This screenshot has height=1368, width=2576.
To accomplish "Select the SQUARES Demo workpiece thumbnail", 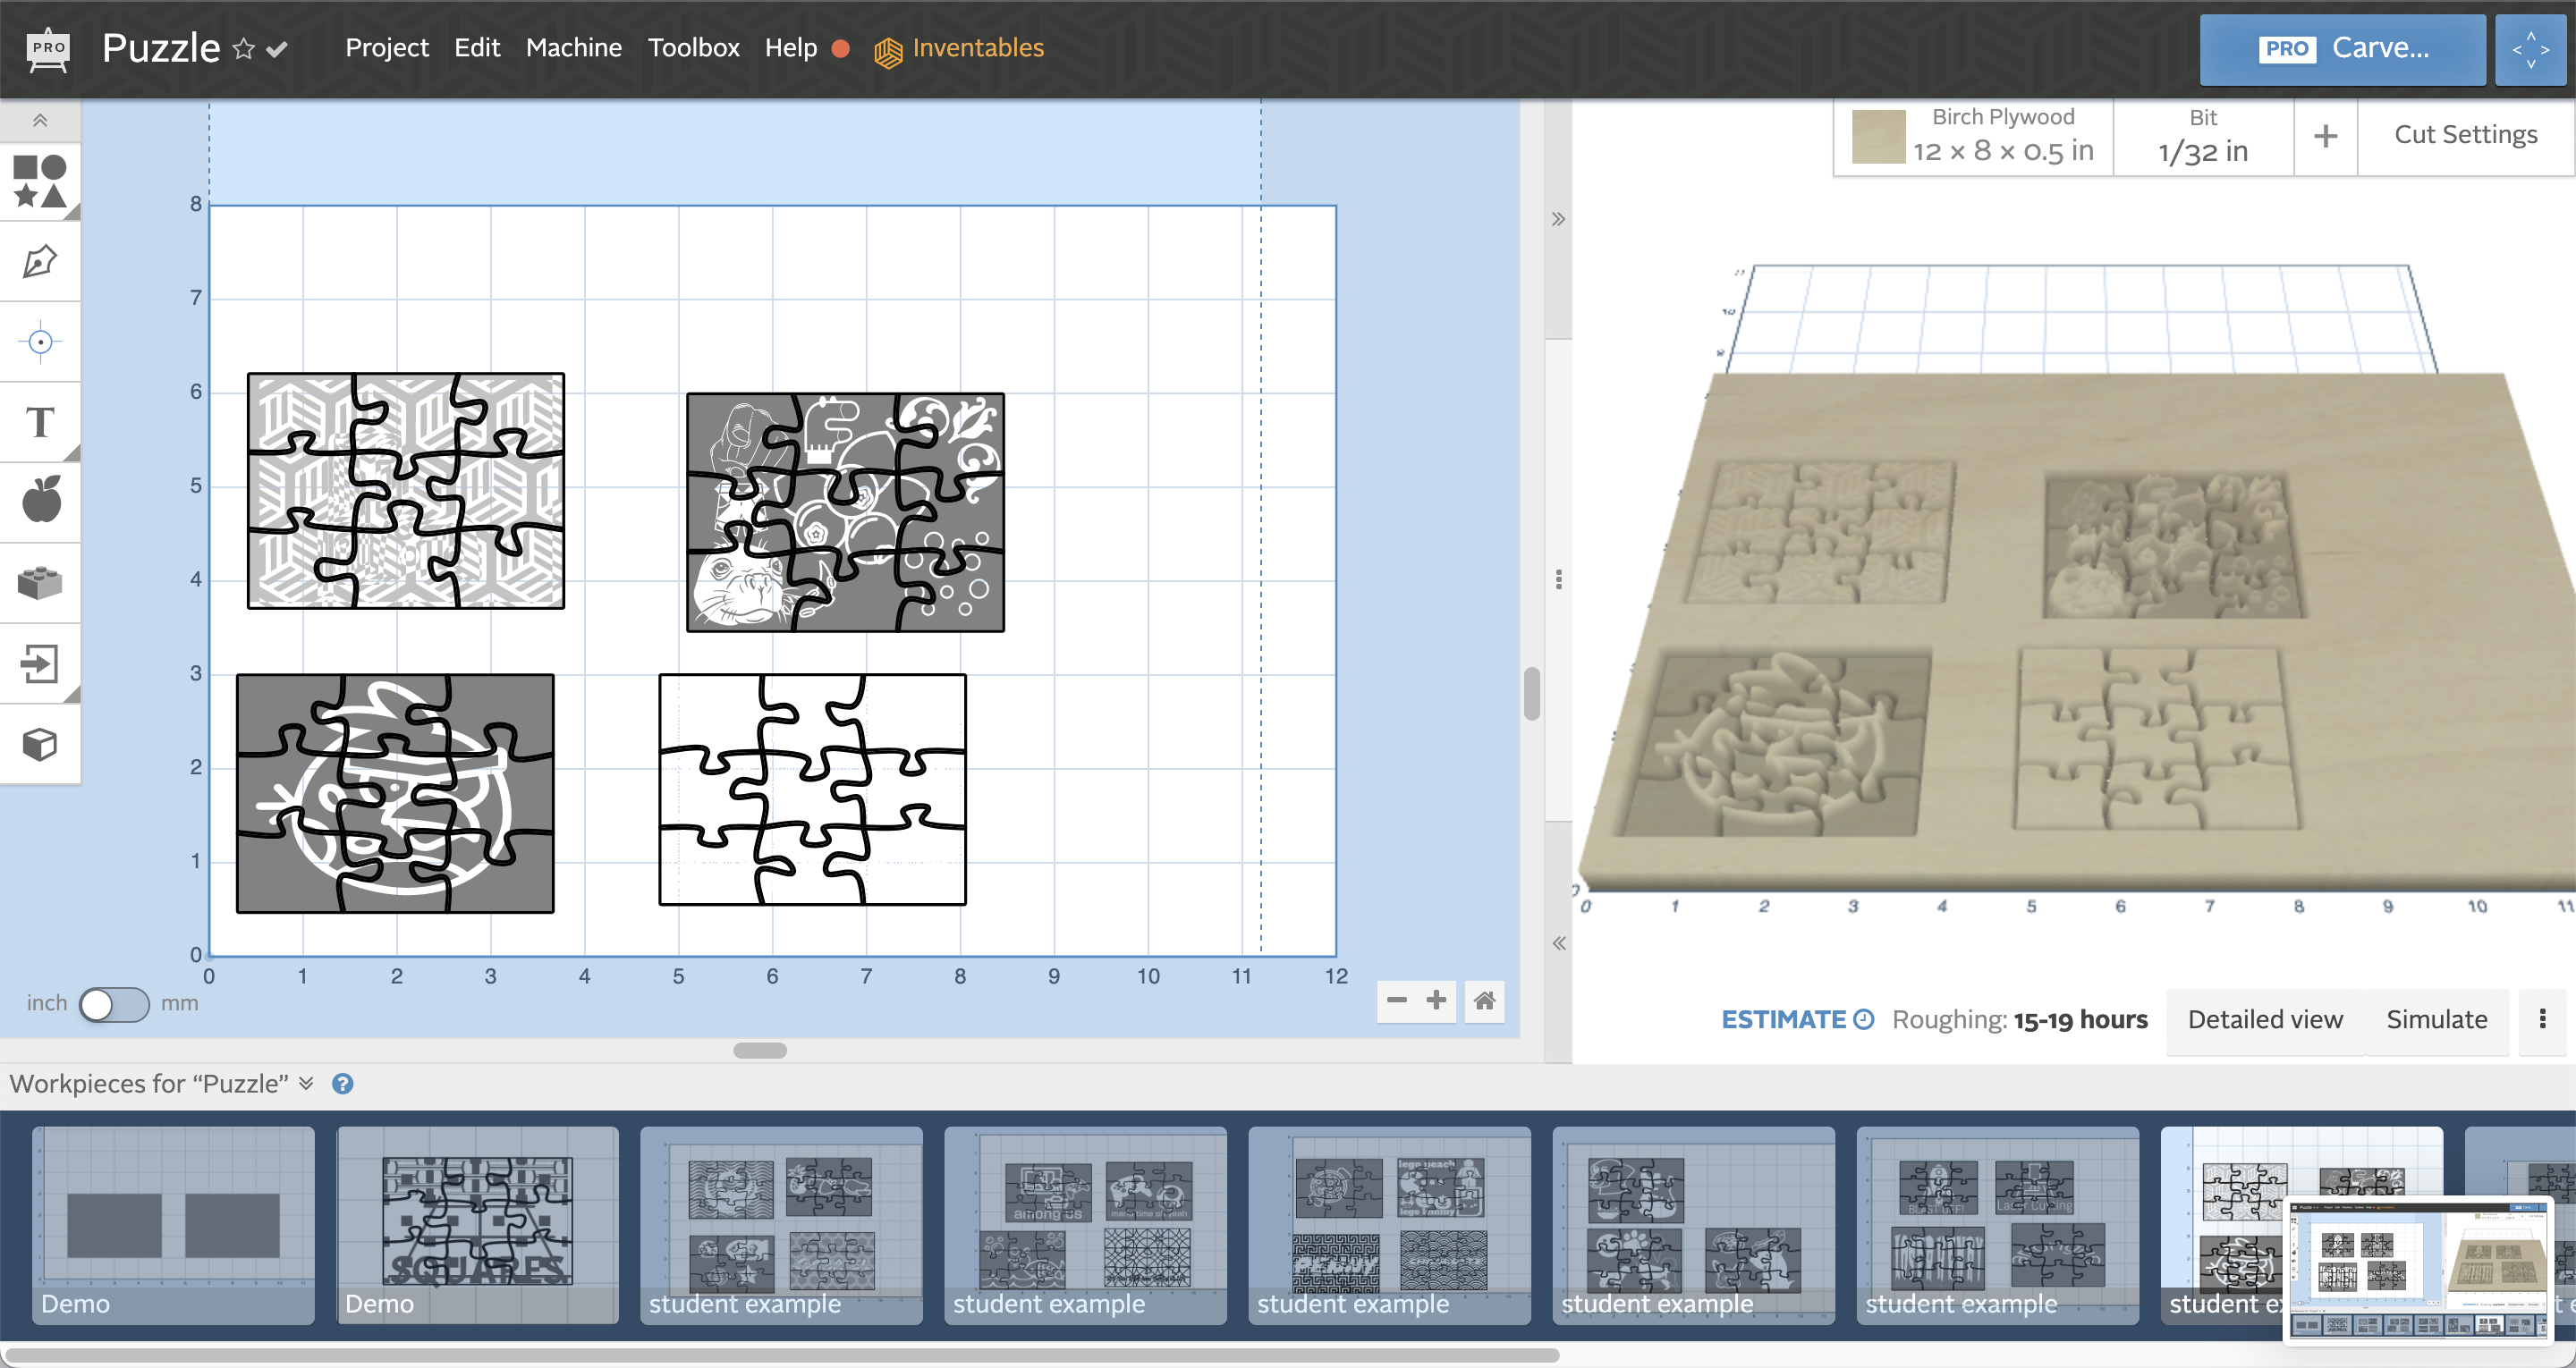I will 478,1225.
